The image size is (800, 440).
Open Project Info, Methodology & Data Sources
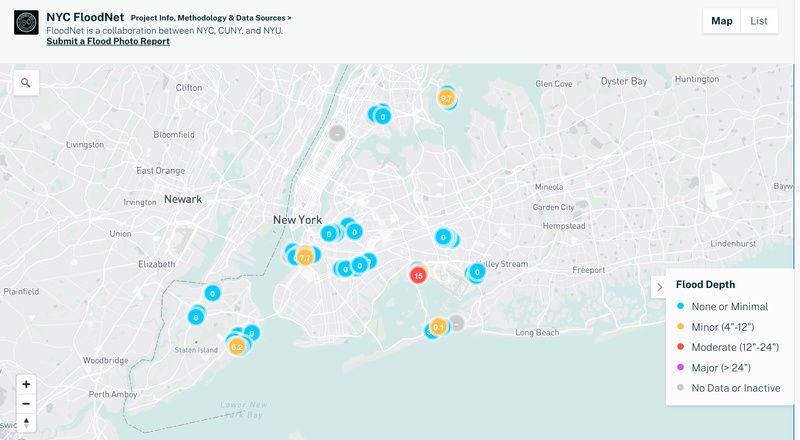click(x=211, y=18)
